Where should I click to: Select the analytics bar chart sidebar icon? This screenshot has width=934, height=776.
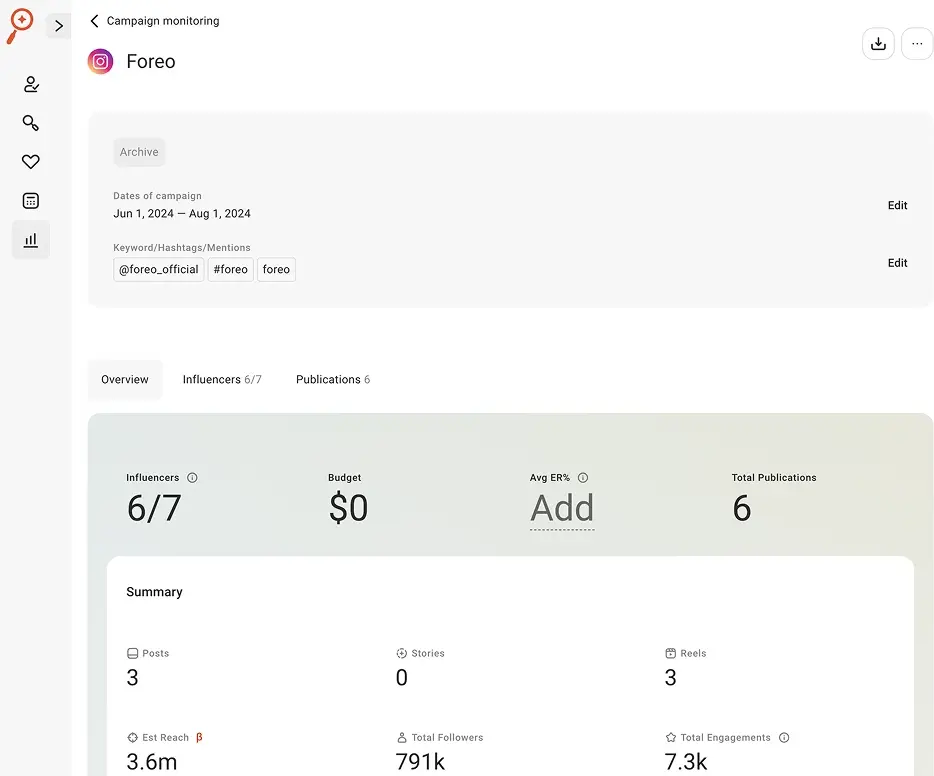point(30,239)
